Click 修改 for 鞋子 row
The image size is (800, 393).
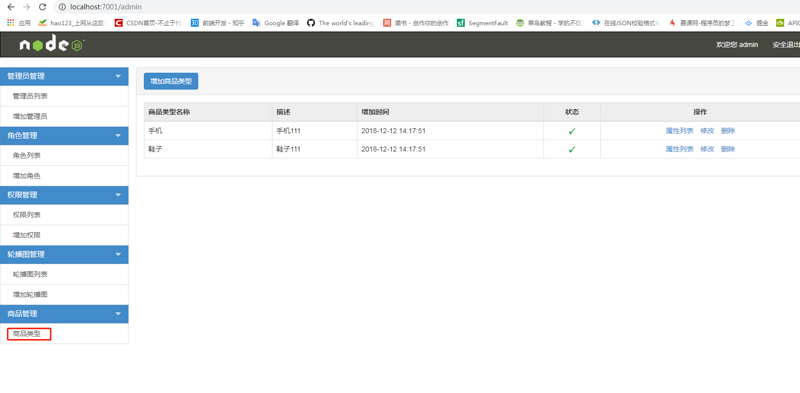point(707,149)
